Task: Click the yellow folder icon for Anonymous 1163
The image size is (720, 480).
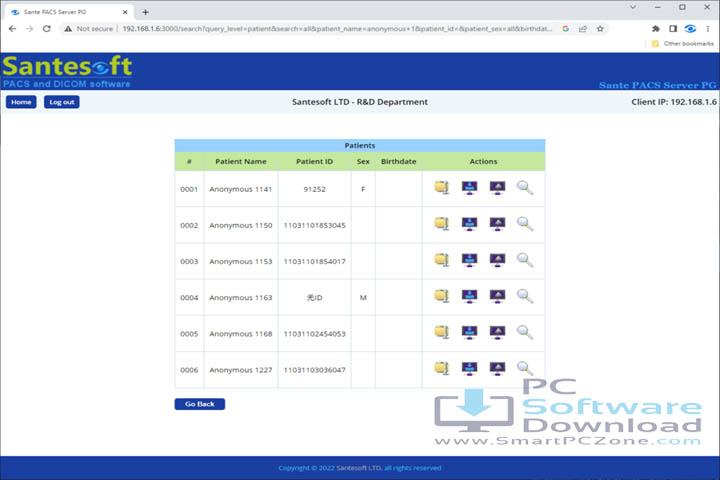Action: [x=442, y=296]
